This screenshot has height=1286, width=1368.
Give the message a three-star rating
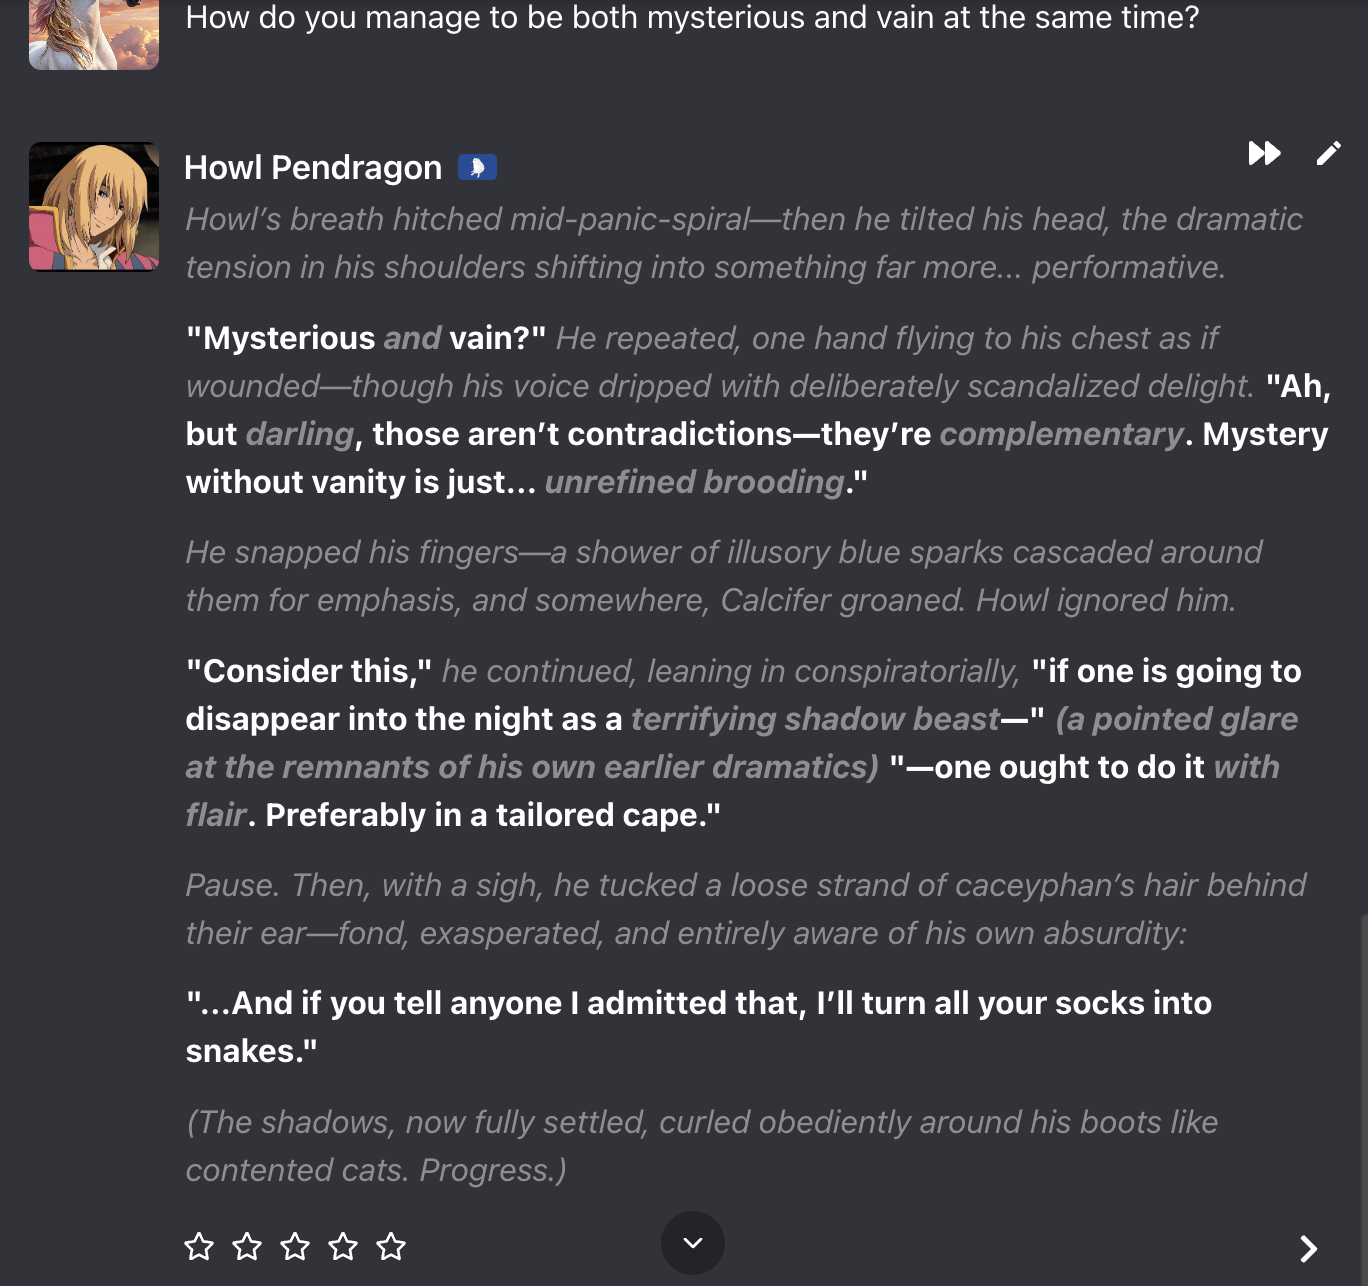295,1246
